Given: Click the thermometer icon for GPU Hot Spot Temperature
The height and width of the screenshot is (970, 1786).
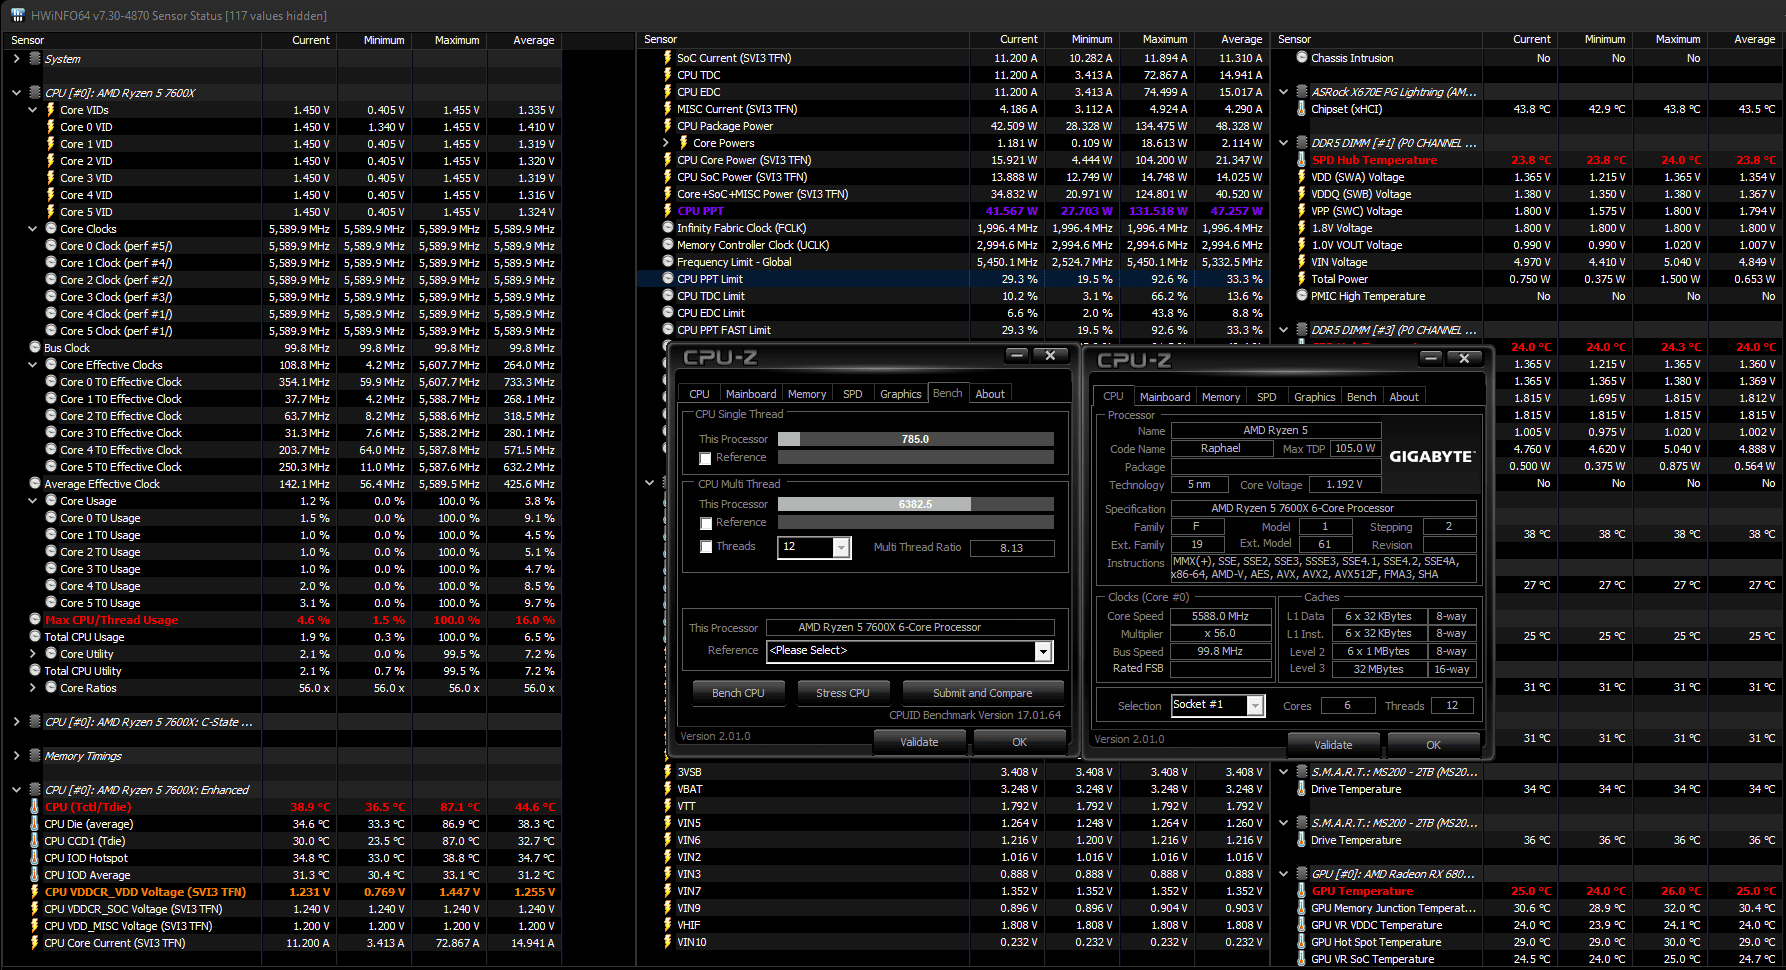Looking at the screenshot, I should [x=1302, y=942].
